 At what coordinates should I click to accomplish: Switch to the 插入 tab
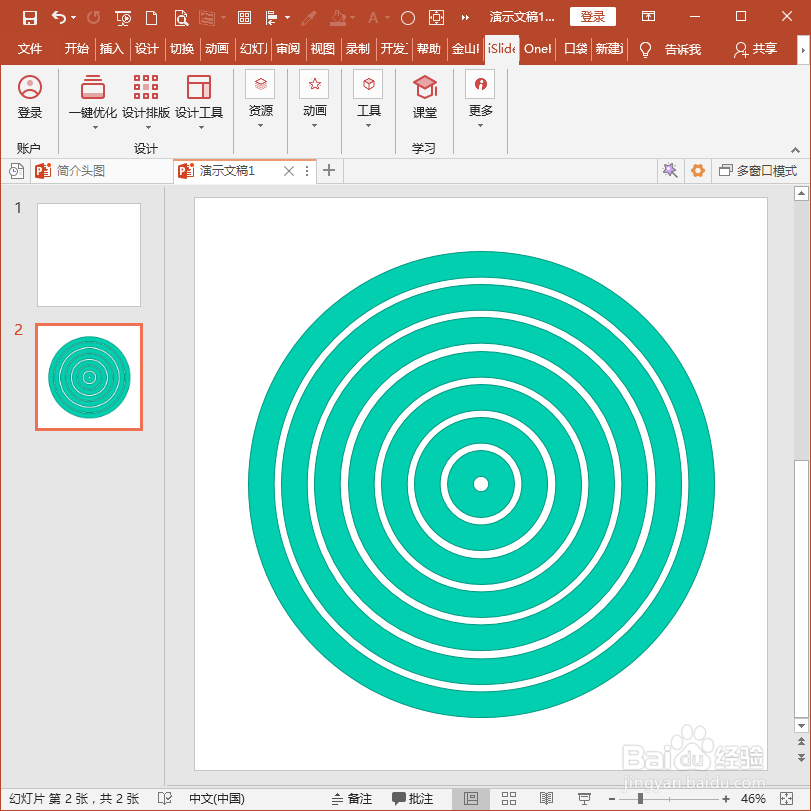pyautogui.click(x=112, y=49)
